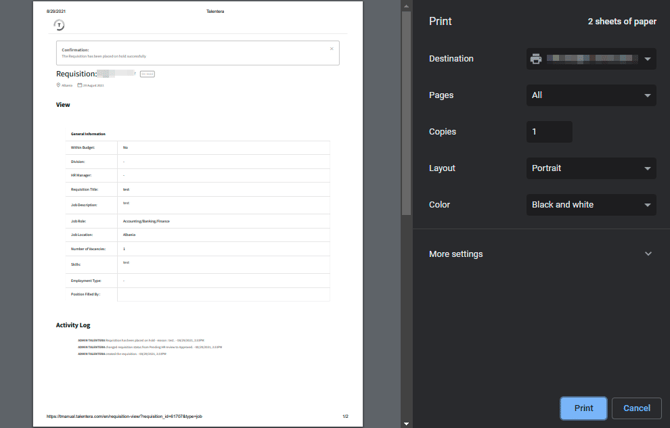Click the printer icon in Destination field

[x=536, y=59]
